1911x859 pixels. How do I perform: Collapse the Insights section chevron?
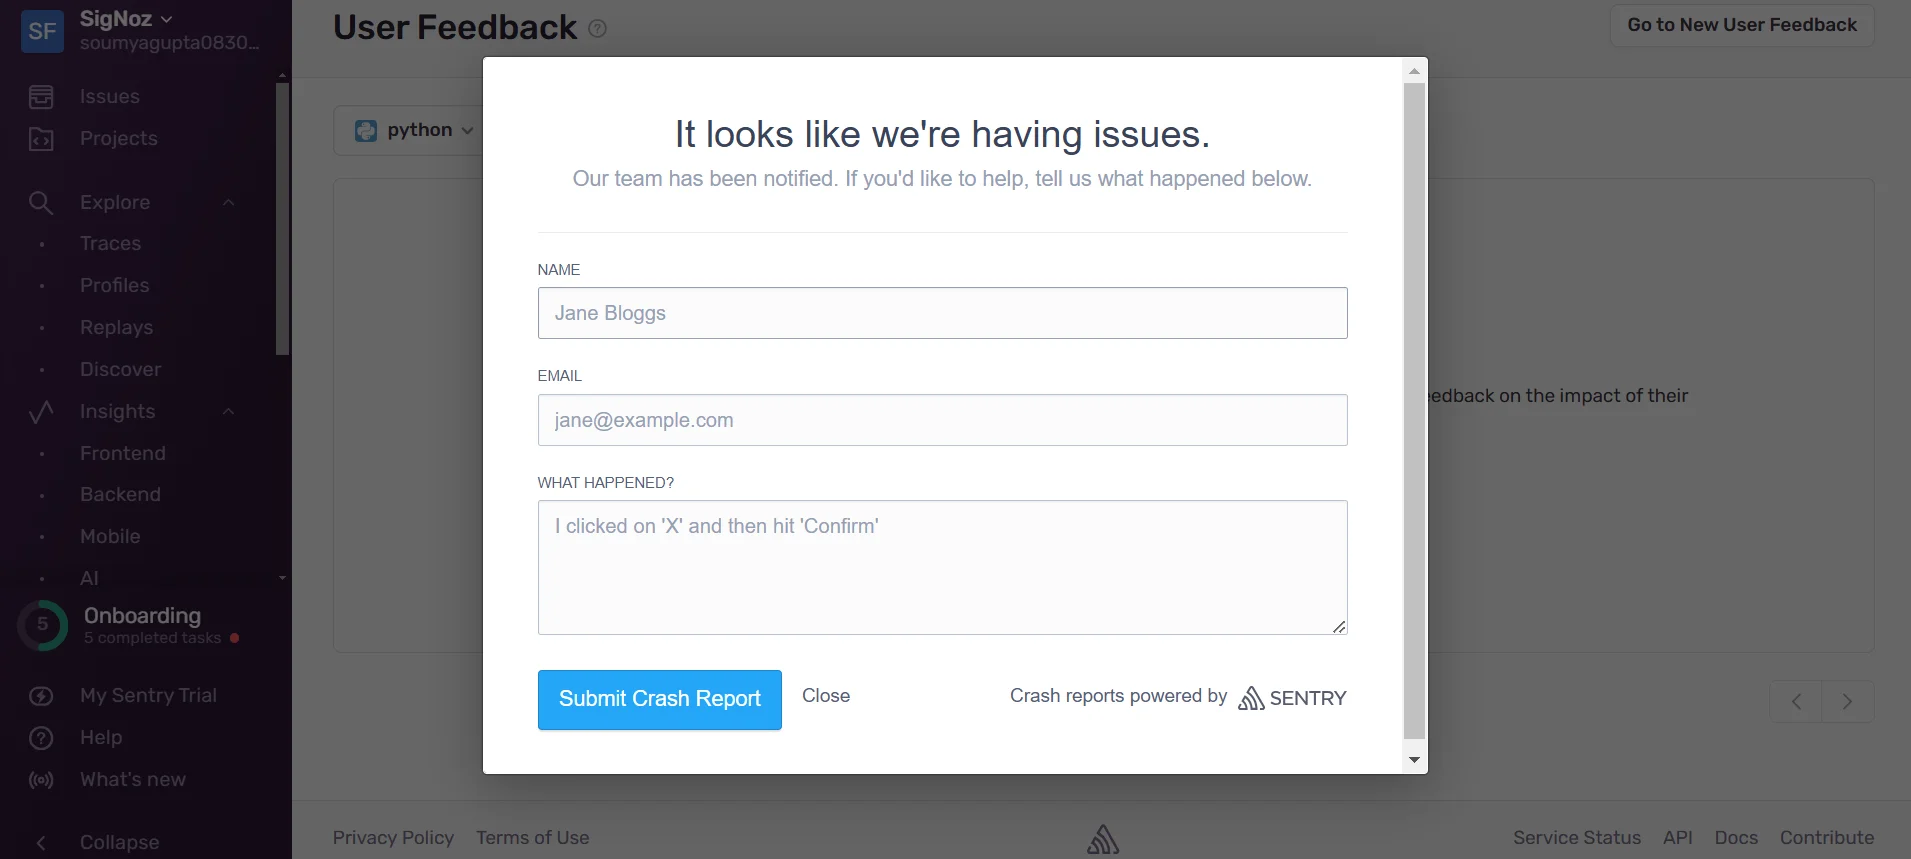tap(227, 412)
